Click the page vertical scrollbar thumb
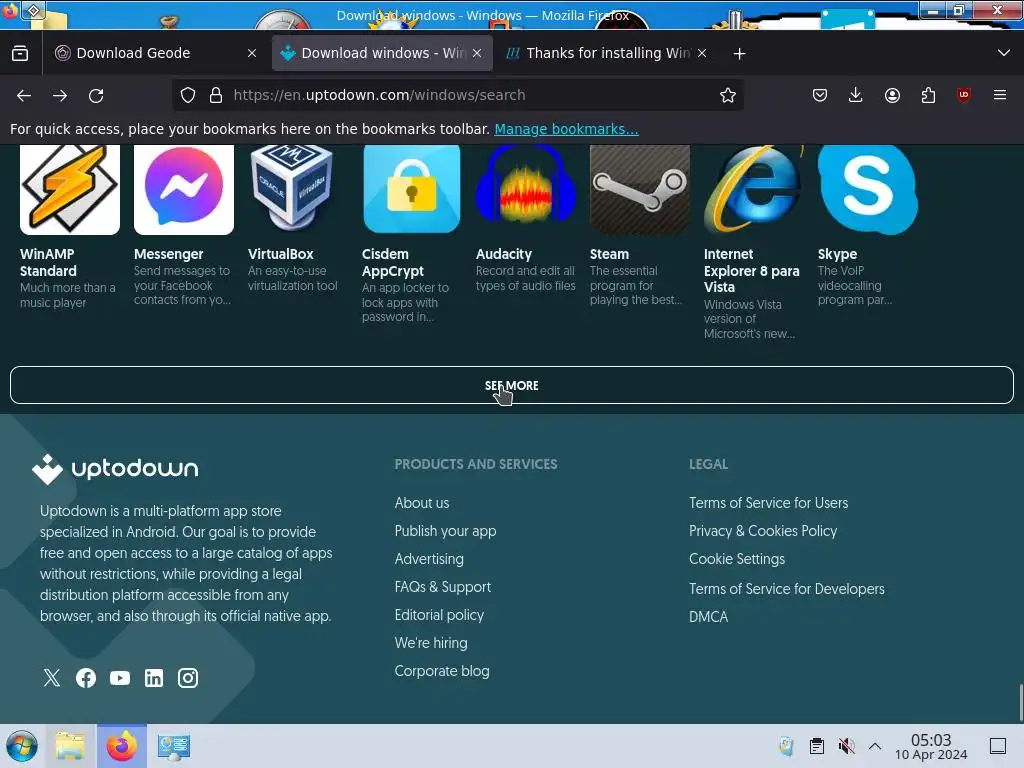The image size is (1024, 768). point(1020,701)
